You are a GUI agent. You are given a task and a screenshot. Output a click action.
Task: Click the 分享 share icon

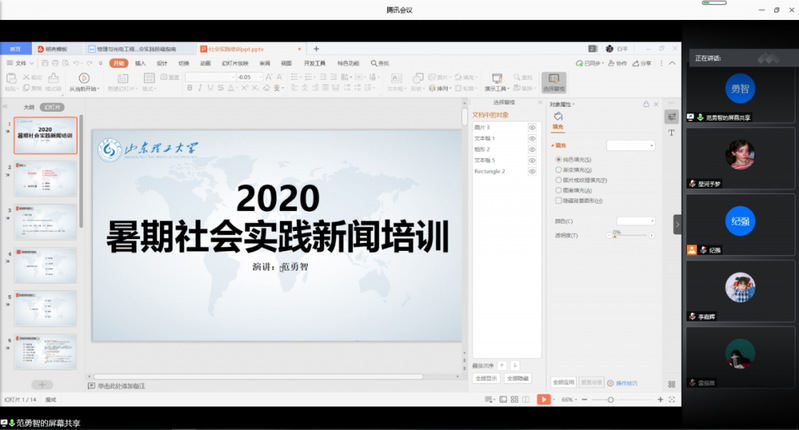tap(641, 62)
